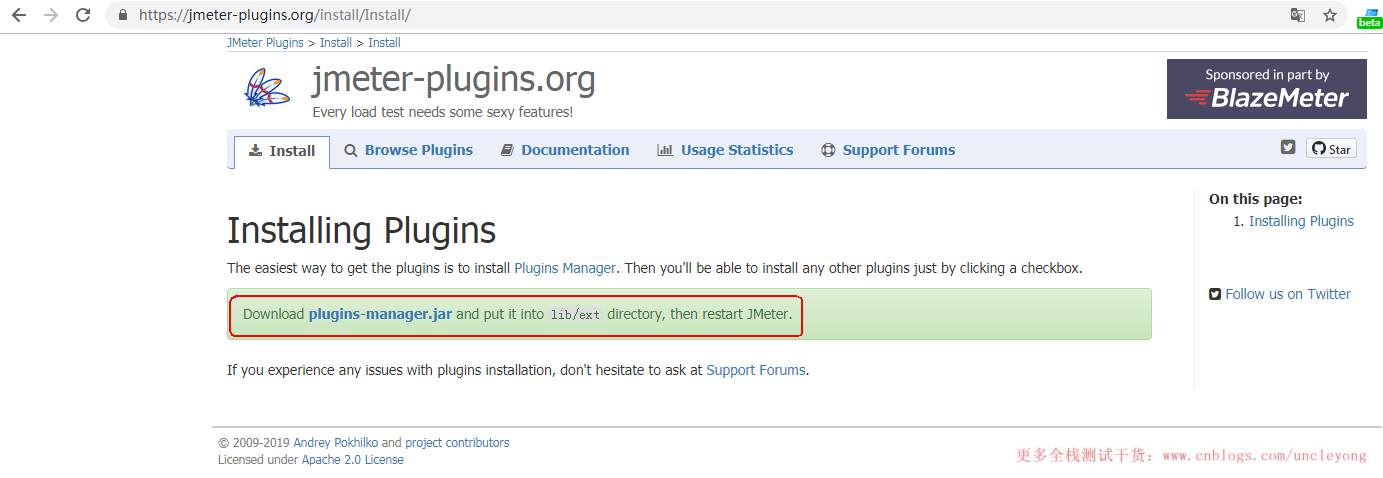
Task: Open Support Forums link in paragraph
Action: pyautogui.click(x=755, y=370)
